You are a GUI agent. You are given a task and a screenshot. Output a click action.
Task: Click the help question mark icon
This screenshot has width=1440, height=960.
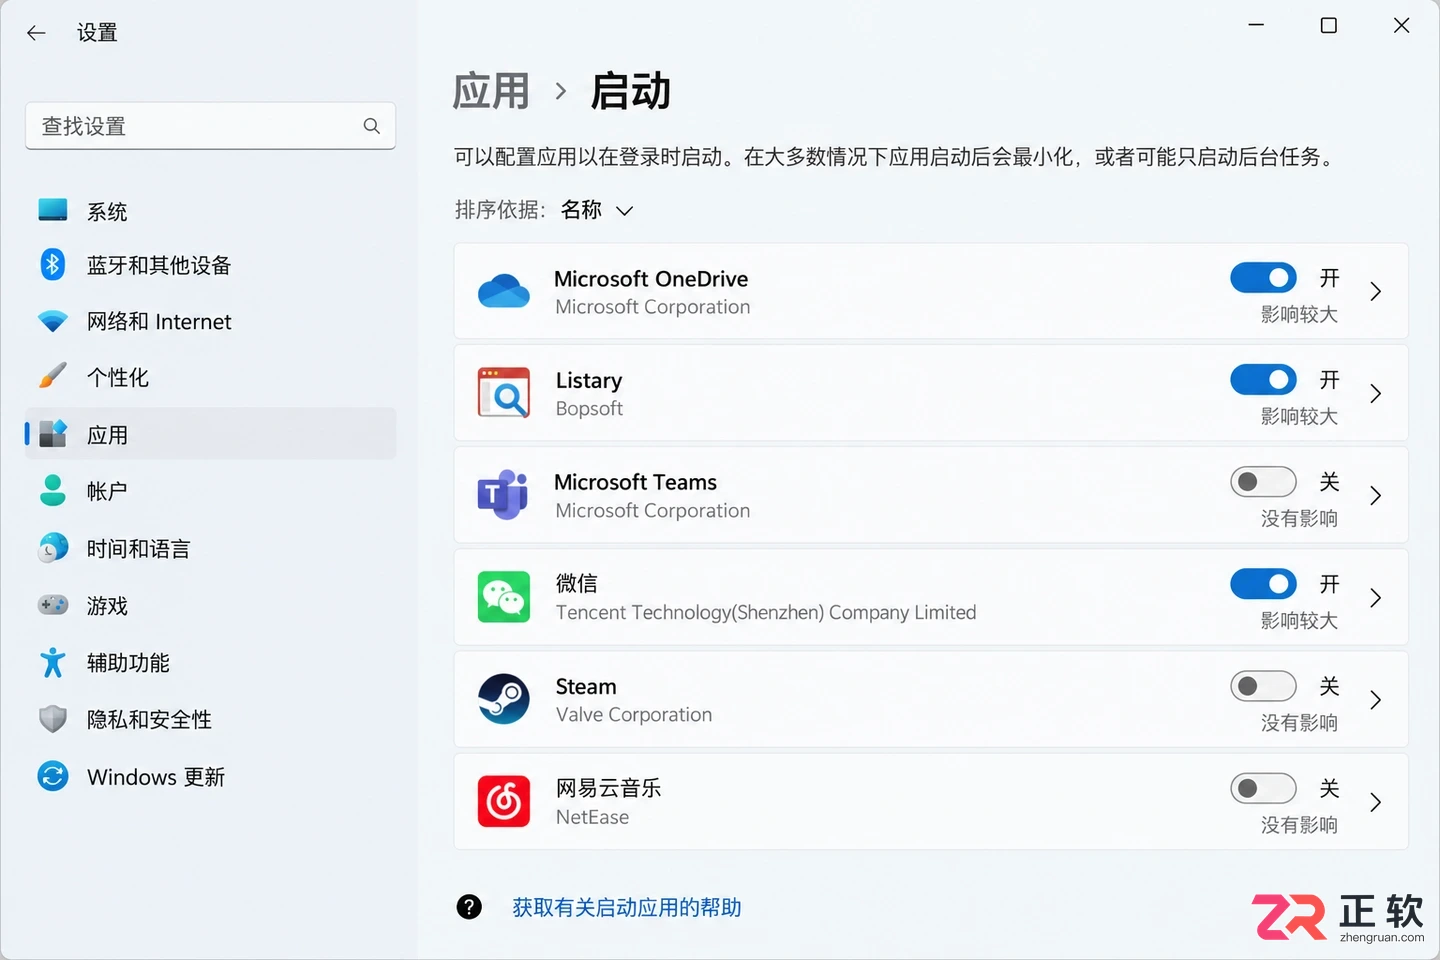(x=469, y=907)
